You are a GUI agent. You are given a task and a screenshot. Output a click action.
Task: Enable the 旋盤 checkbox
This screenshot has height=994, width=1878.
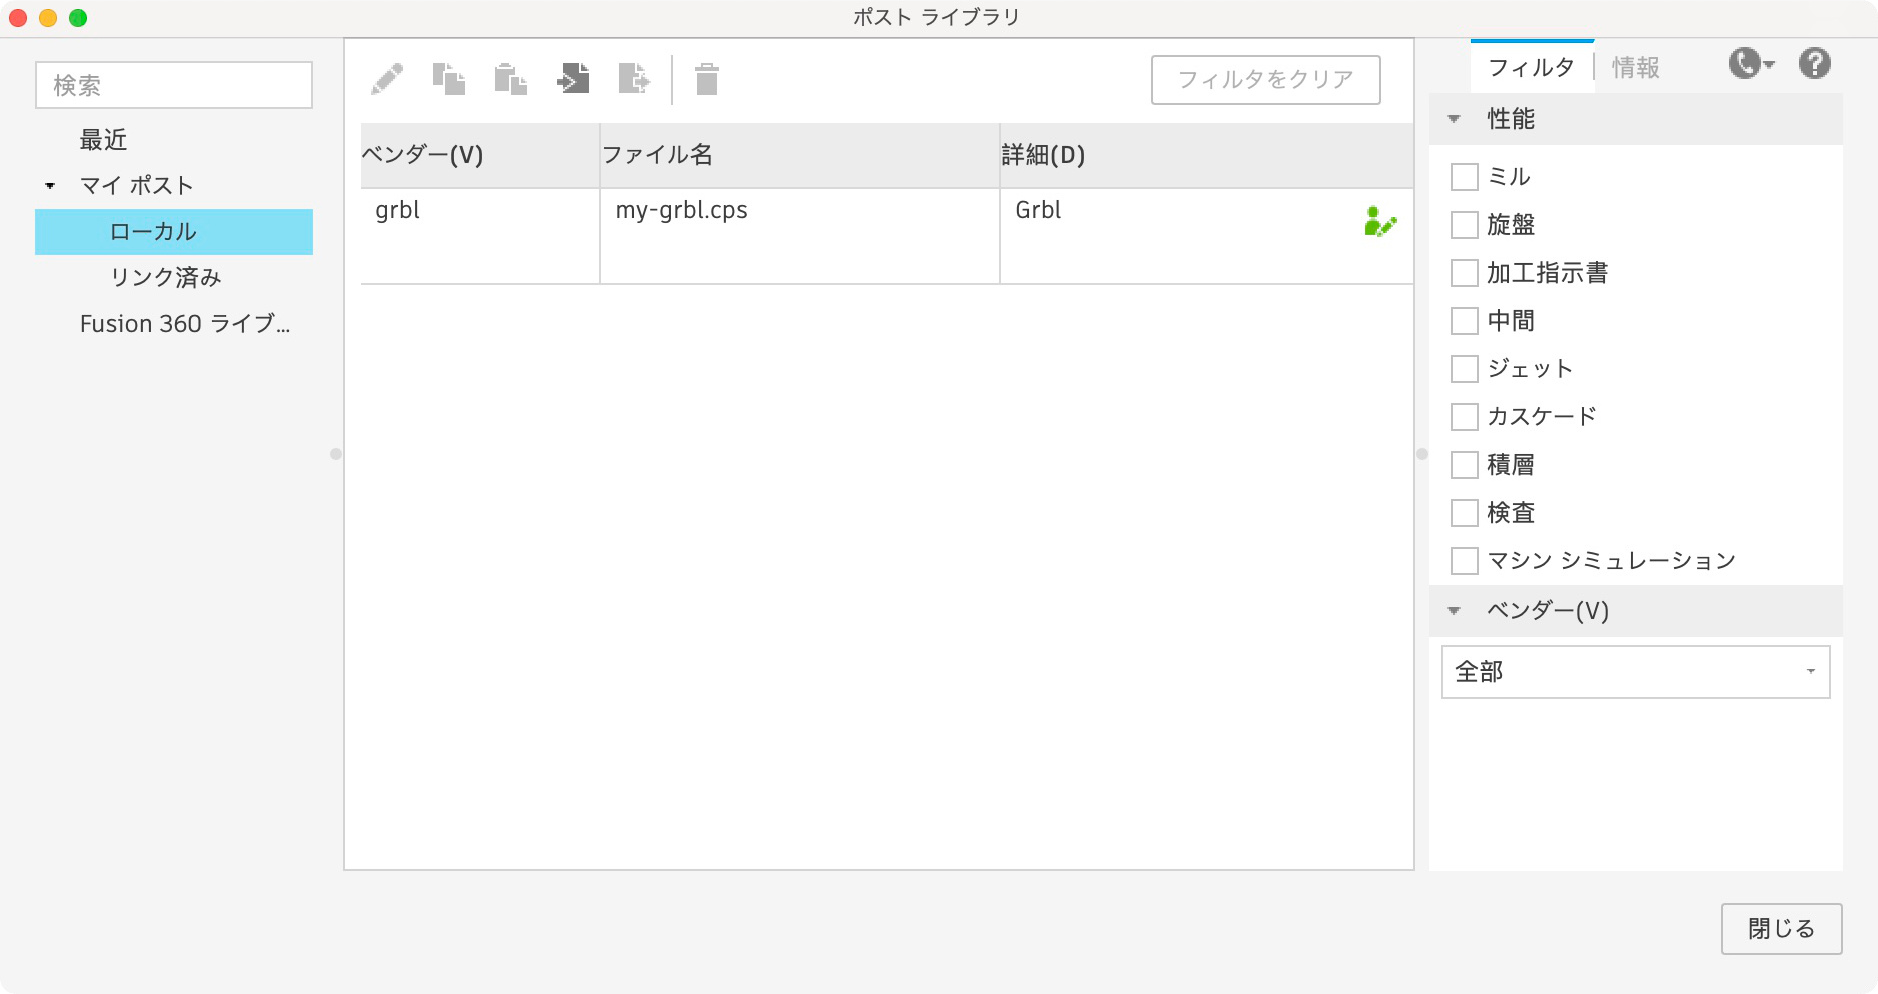1465,225
